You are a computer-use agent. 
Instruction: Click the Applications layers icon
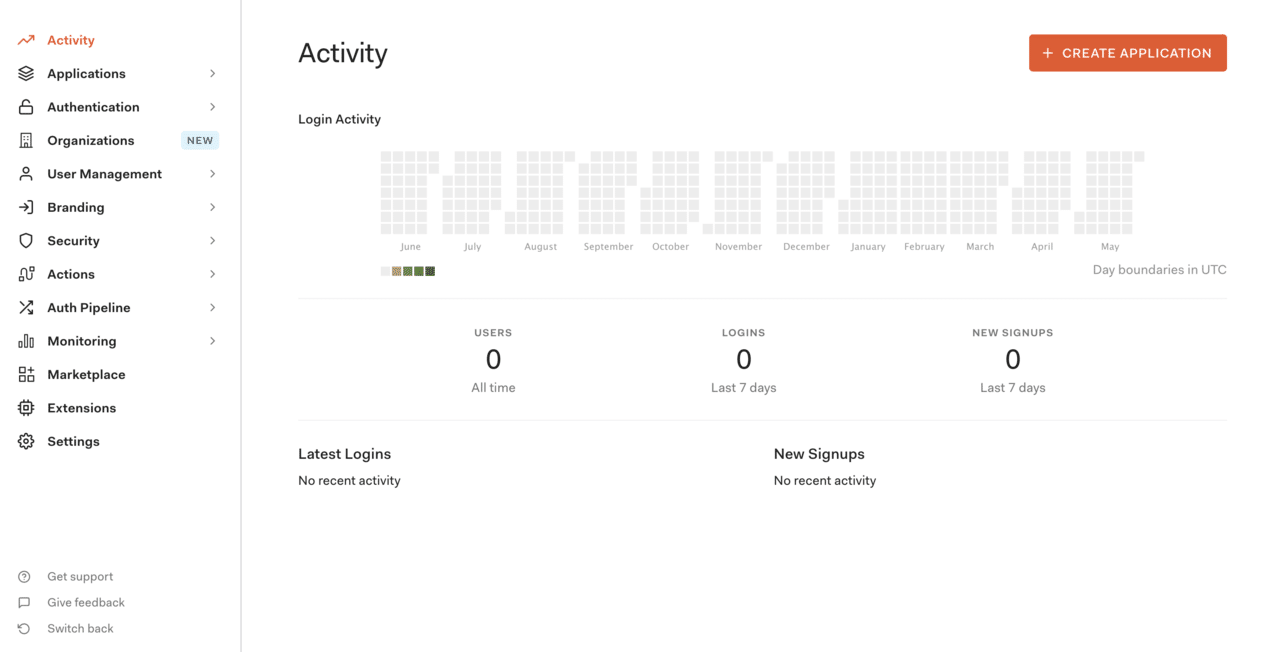[26, 74]
